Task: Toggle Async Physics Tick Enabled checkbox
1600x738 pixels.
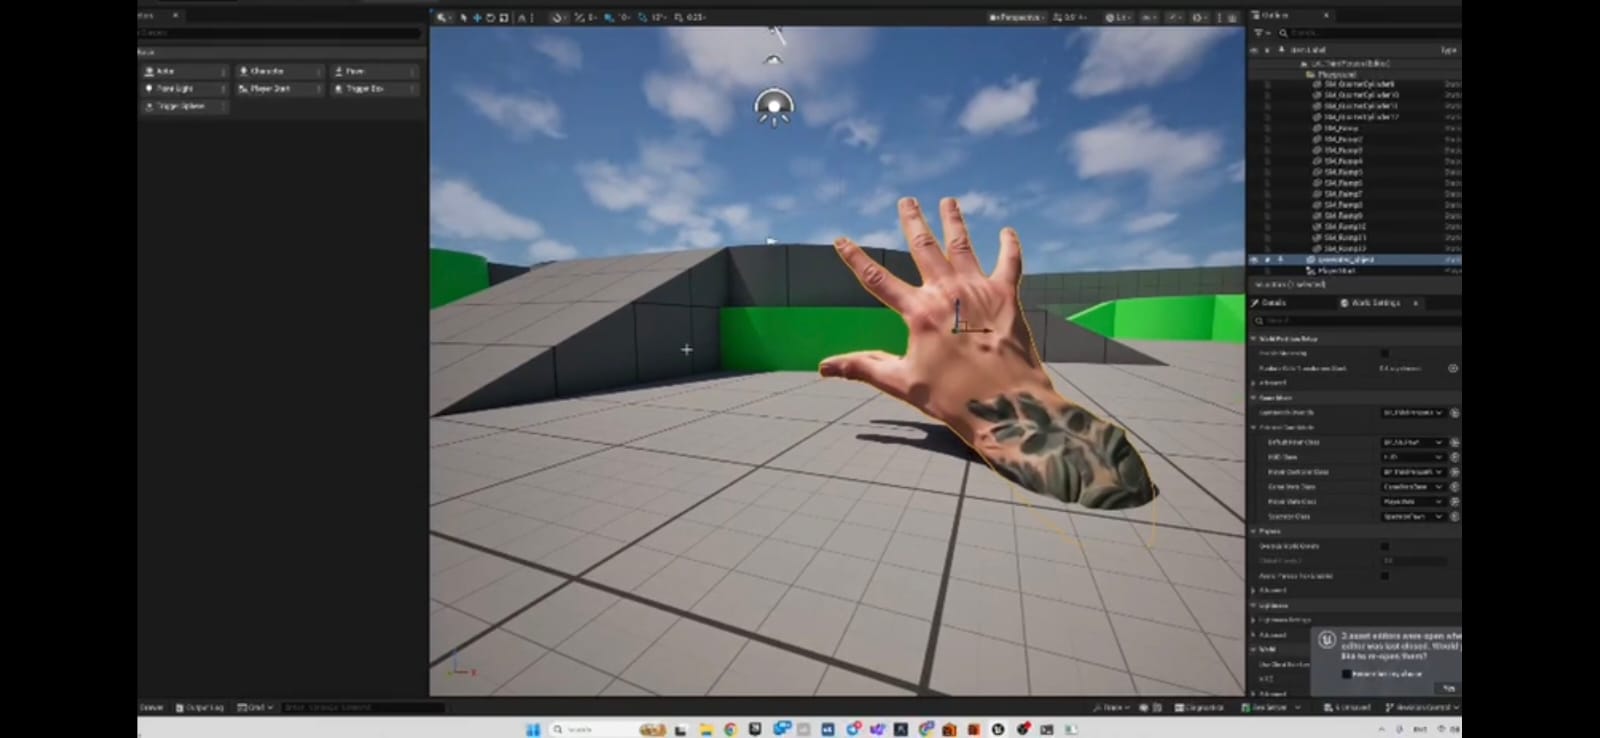Action: coord(1384,576)
